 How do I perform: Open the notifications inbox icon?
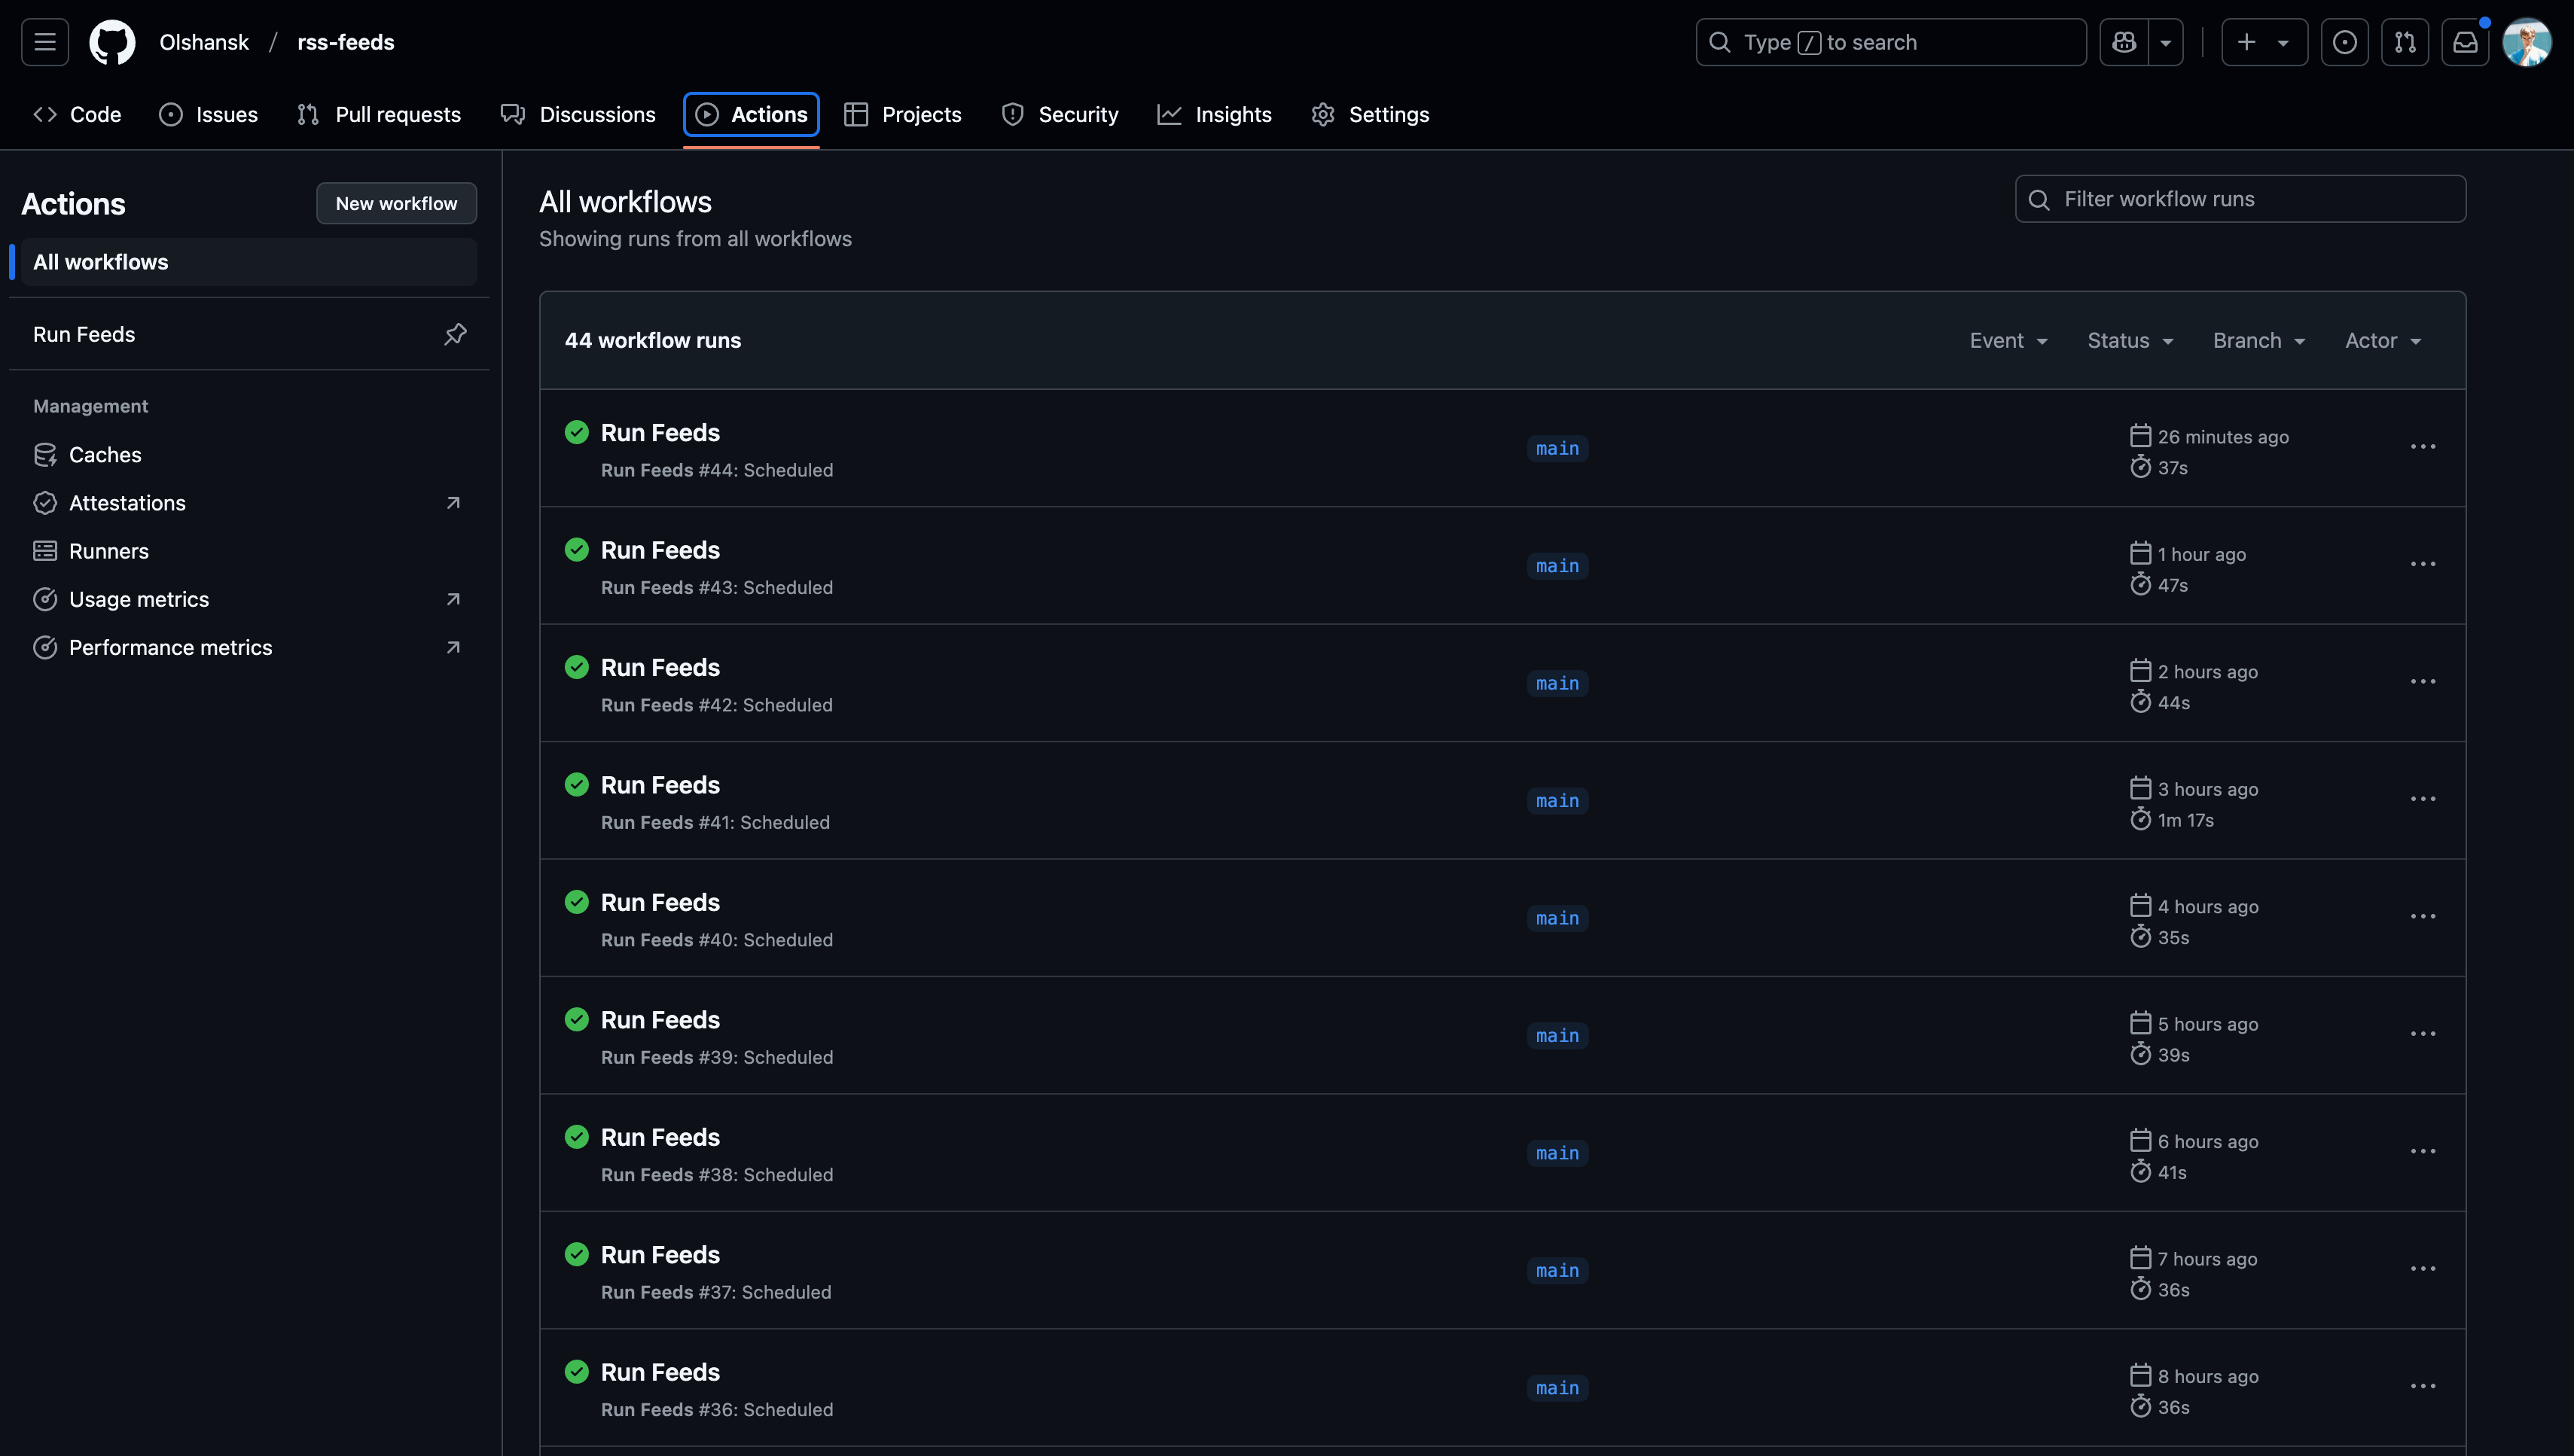click(x=2465, y=42)
